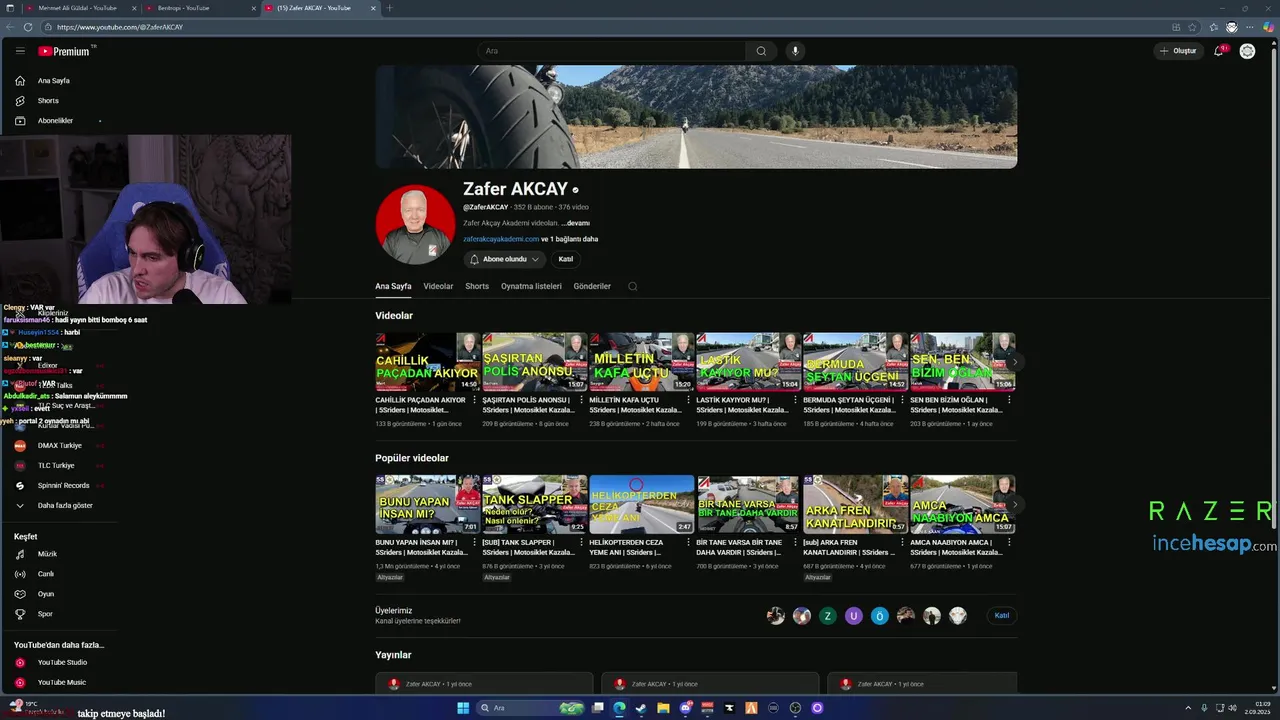Open OBS Studio from the taskbar

[795, 708]
